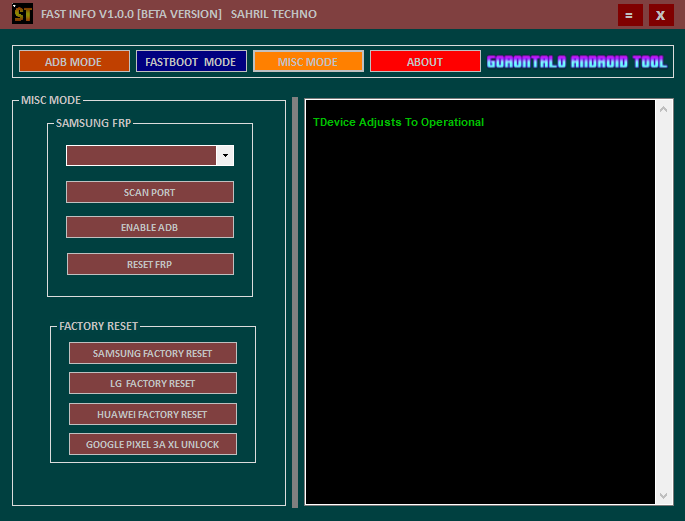Select the MISC MODE tab
This screenshot has width=685, height=521.
308,61
